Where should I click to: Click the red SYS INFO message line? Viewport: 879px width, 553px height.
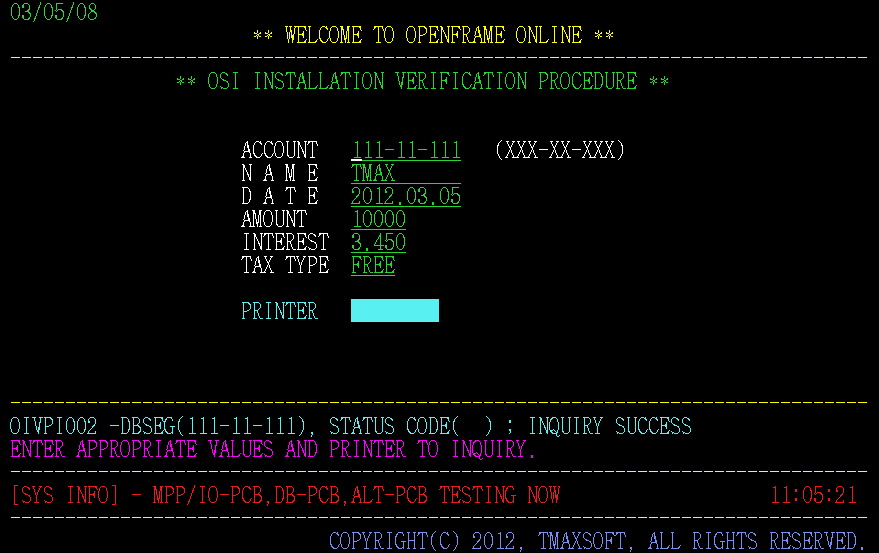[x=285, y=496]
